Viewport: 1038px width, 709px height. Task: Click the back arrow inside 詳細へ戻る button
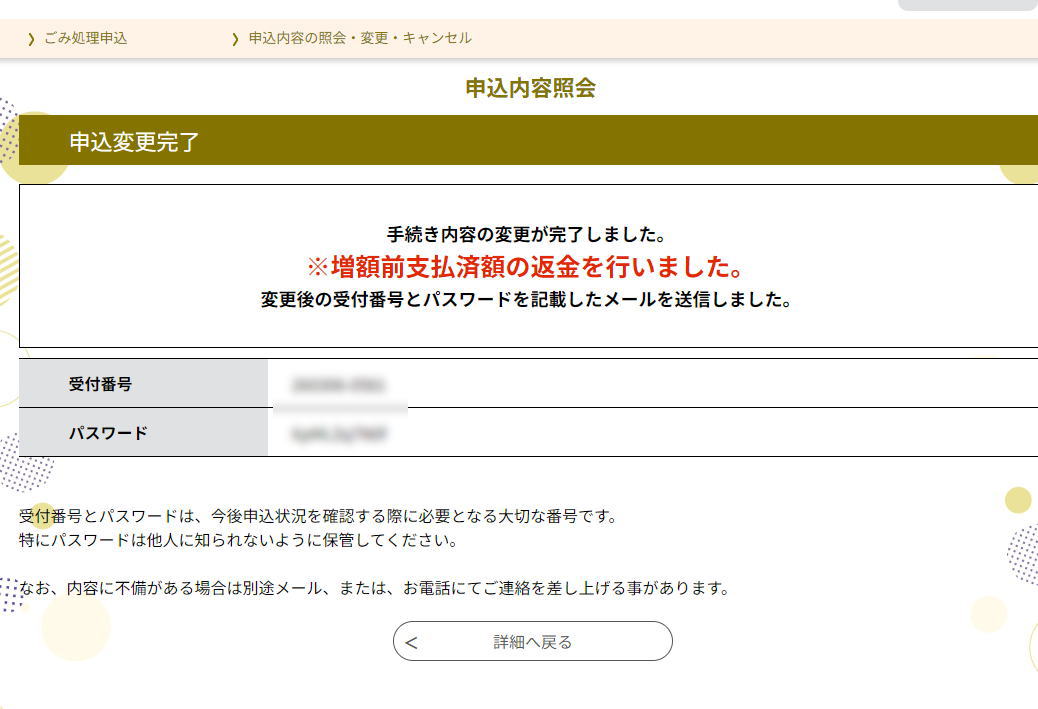[410, 642]
